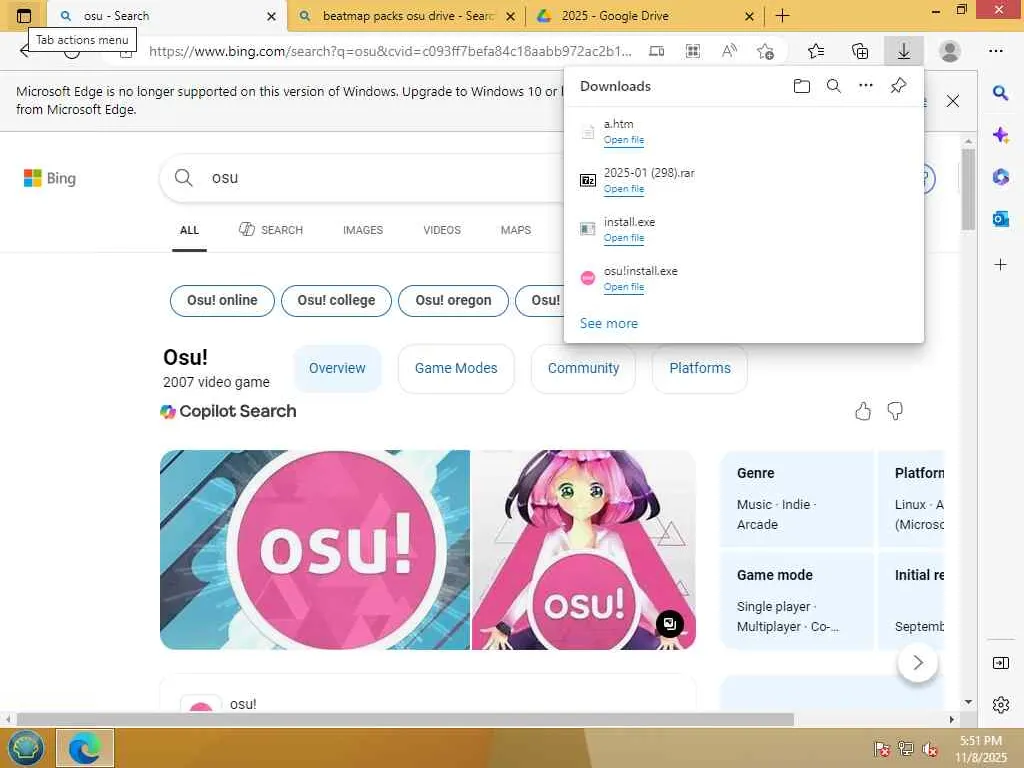The width and height of the screenshot is (1024, 768).
Task: Open sidebar settings gear
Action: (1000, 705)
